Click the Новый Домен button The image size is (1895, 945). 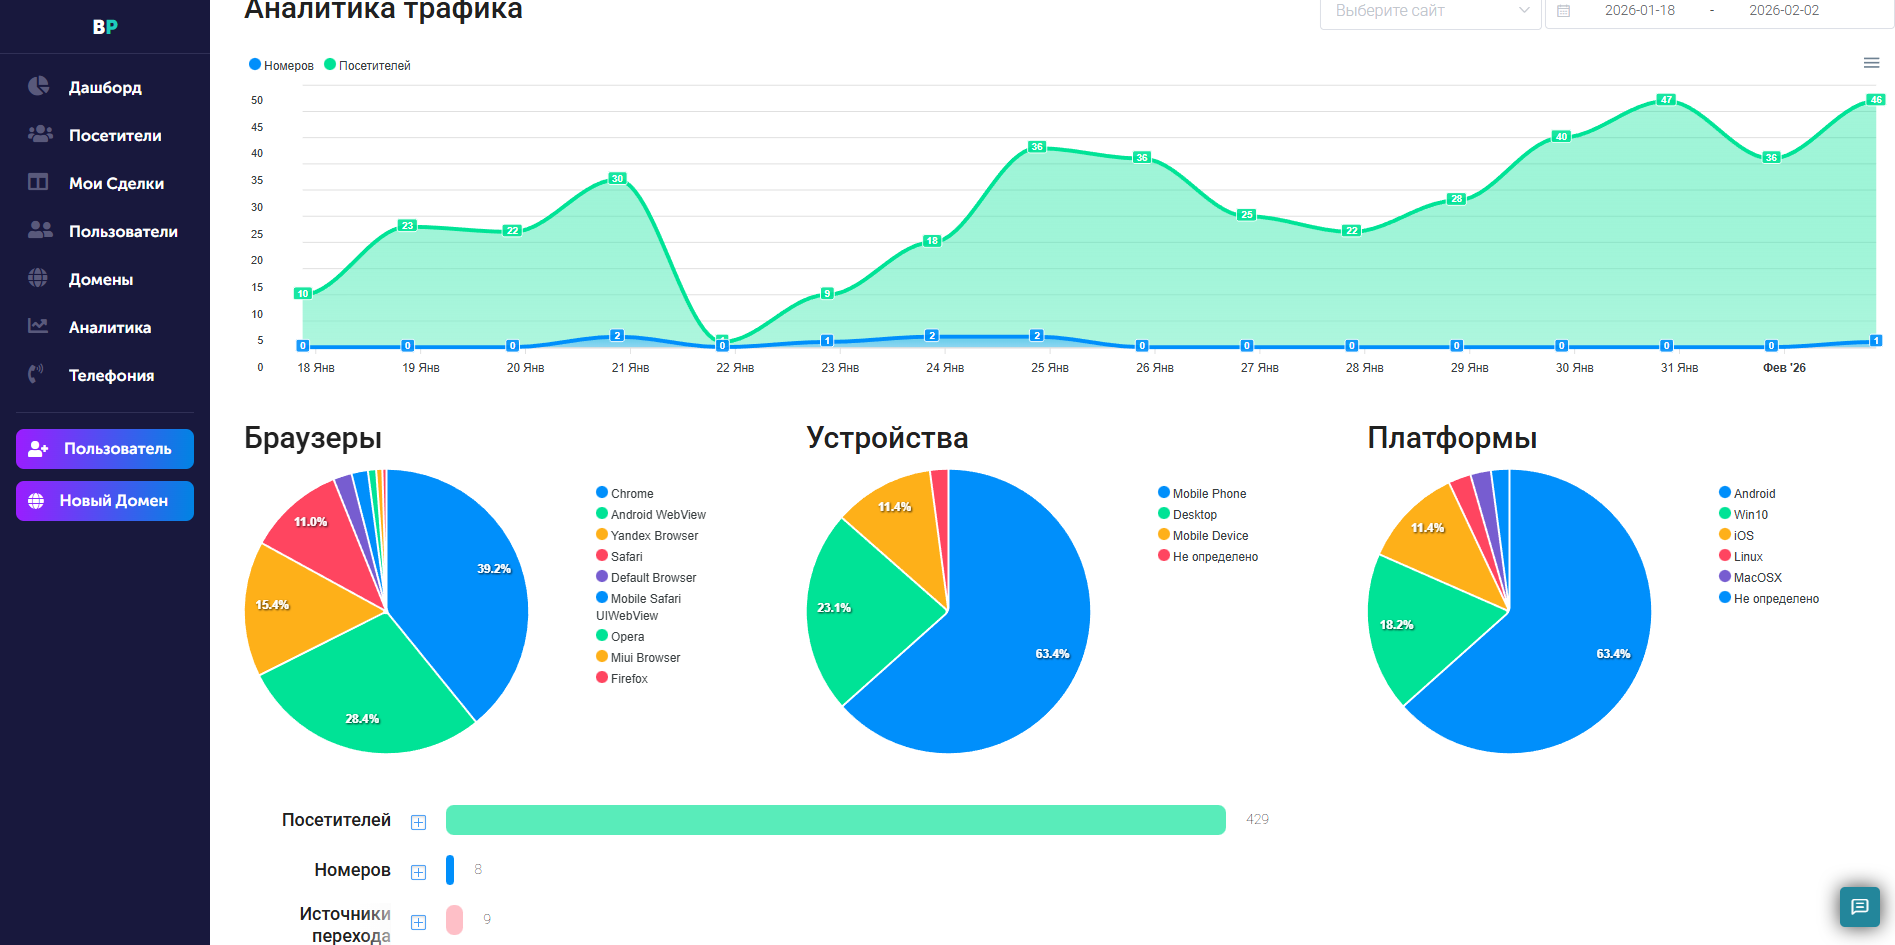(x=105, y=501)
